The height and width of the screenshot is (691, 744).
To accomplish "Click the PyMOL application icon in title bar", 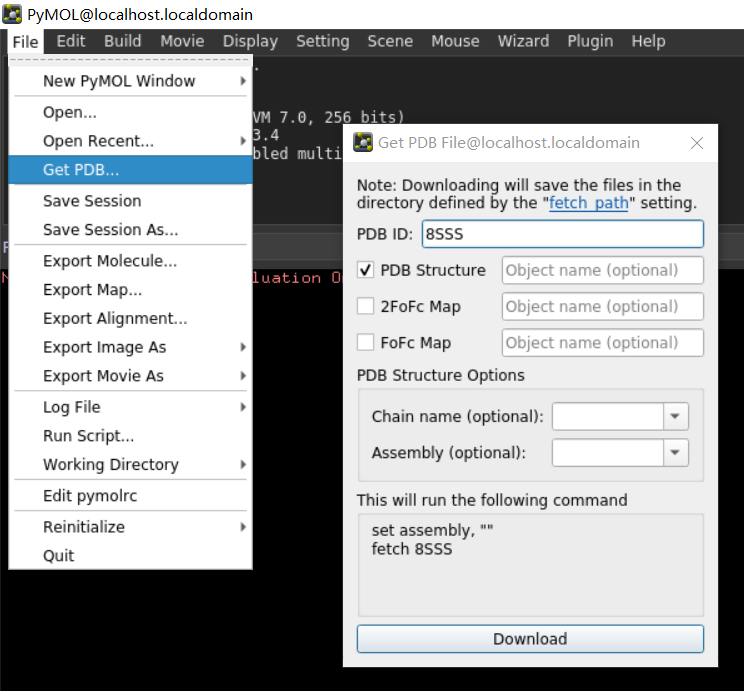I will tap(12, 14).
